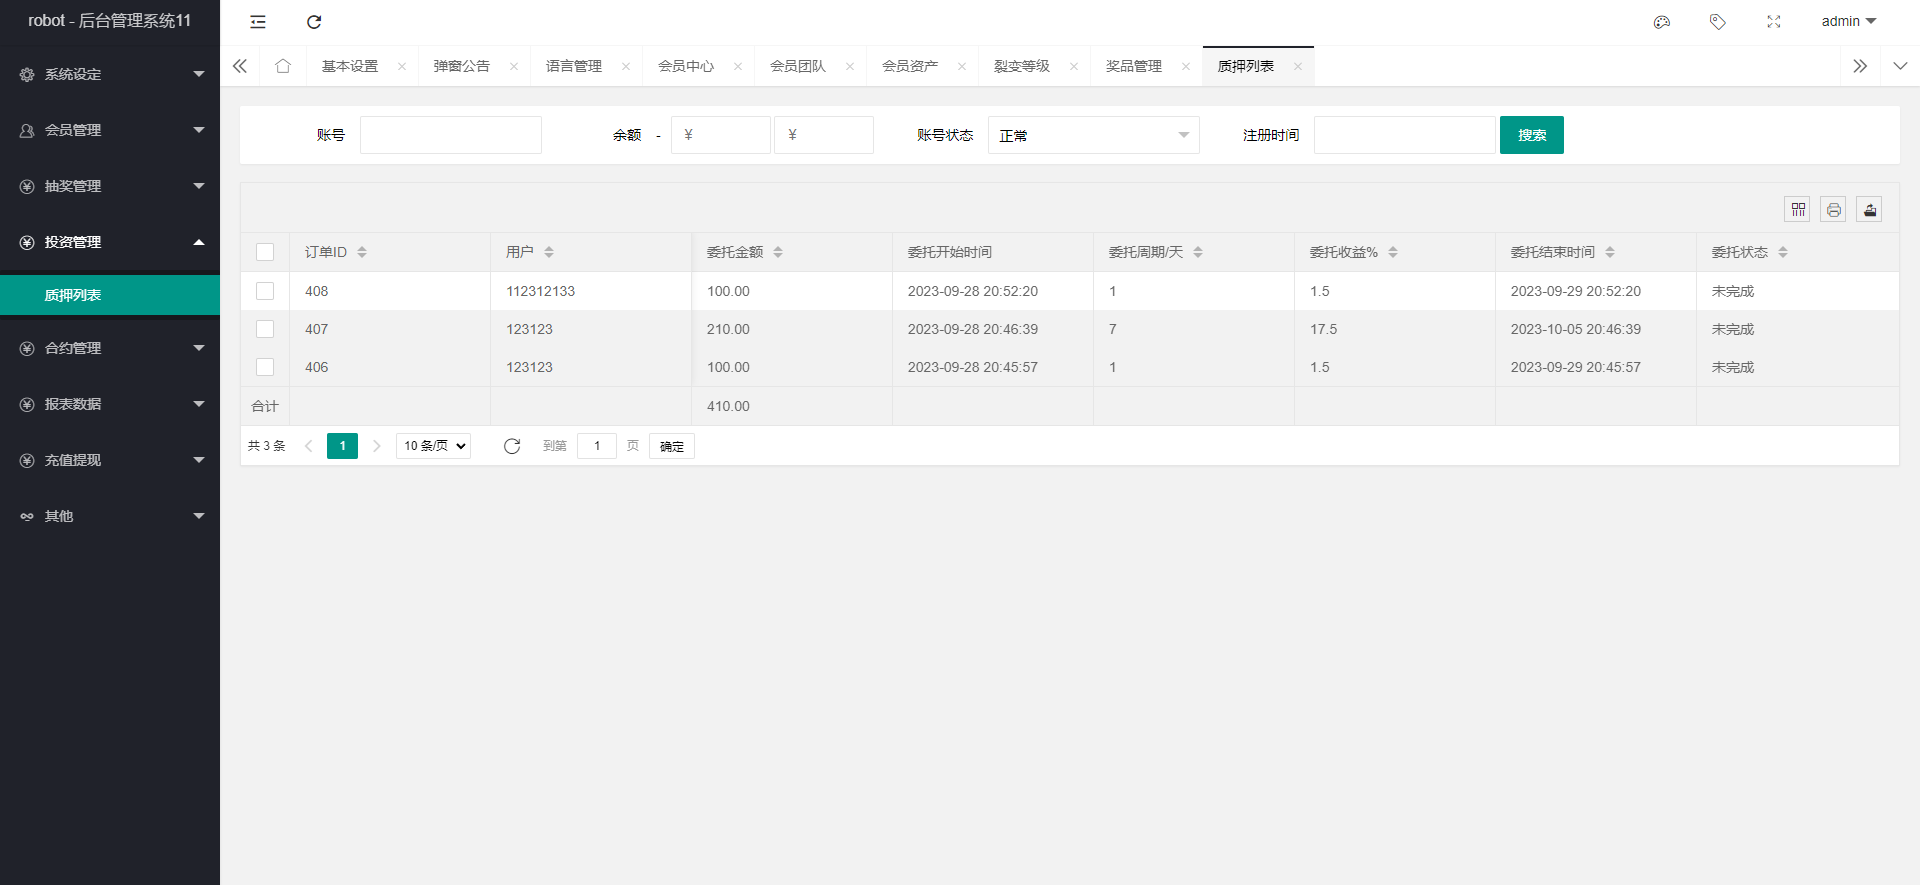This screenshot has height=885, width=1920.
Task: Collapse the sidebar with the menu-fold icon
Action: coord(258,22)
